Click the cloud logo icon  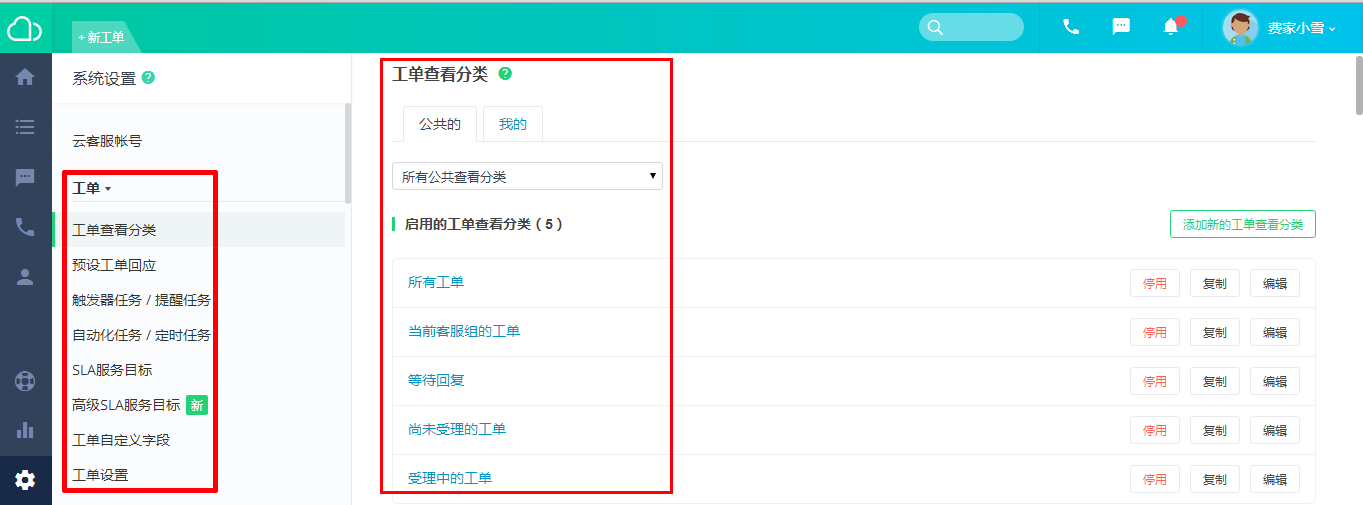25,29
